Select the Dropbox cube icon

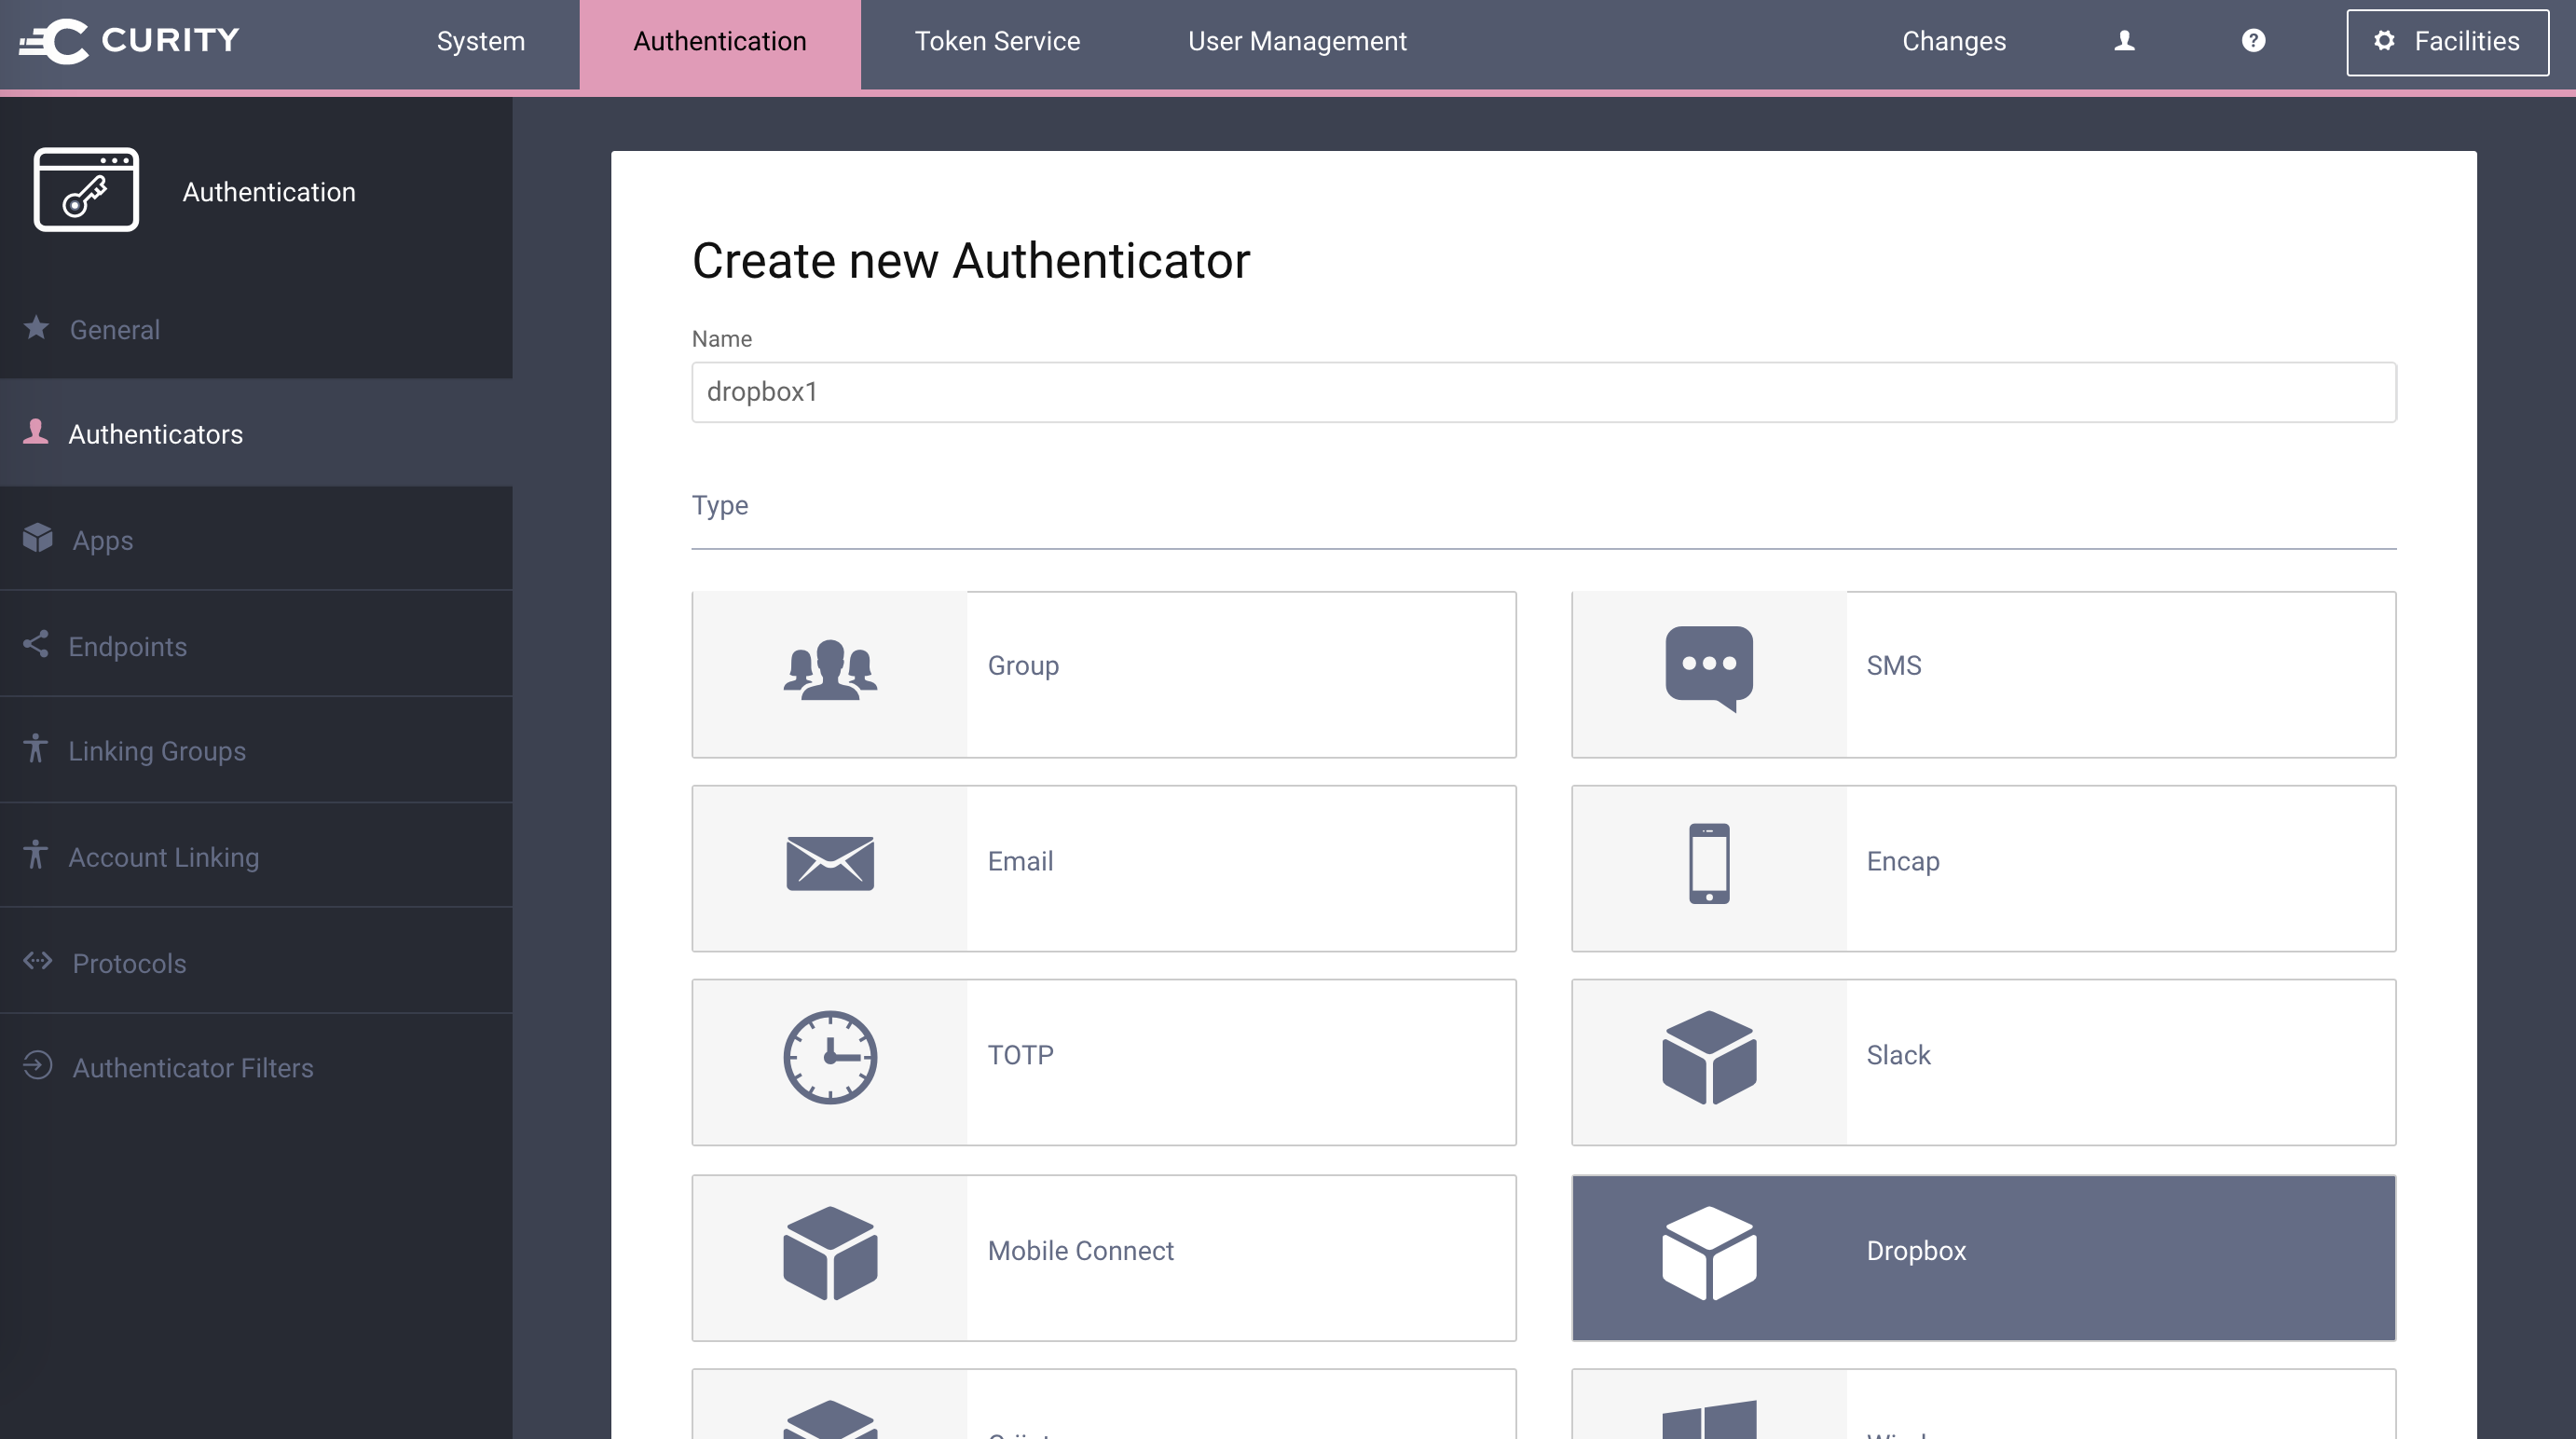coord(1709,1254)
